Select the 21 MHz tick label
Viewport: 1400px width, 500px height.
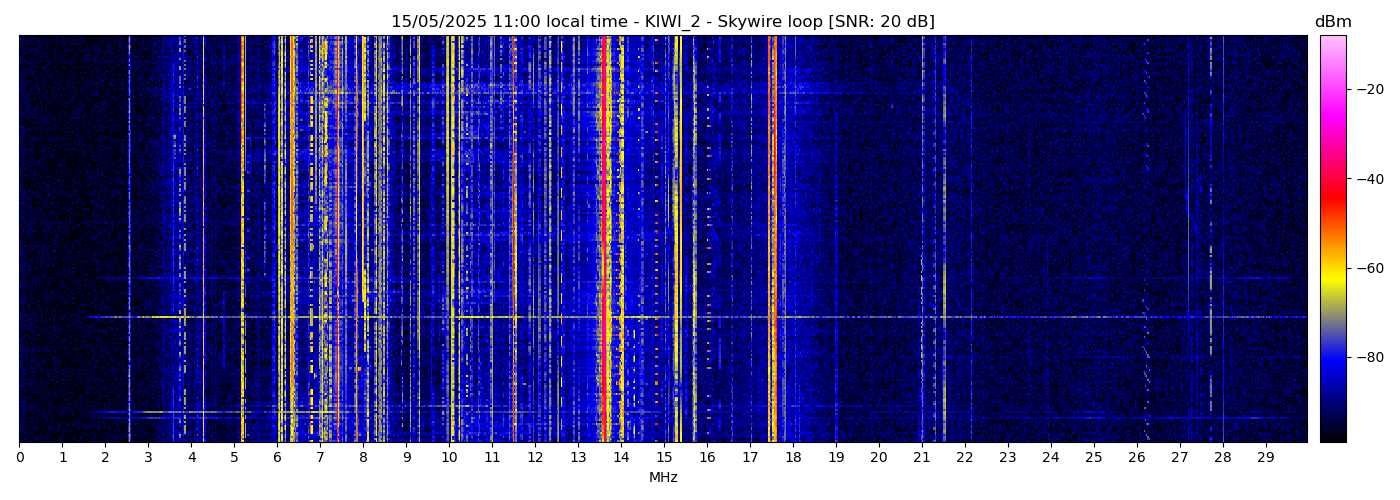coord(922,458)
